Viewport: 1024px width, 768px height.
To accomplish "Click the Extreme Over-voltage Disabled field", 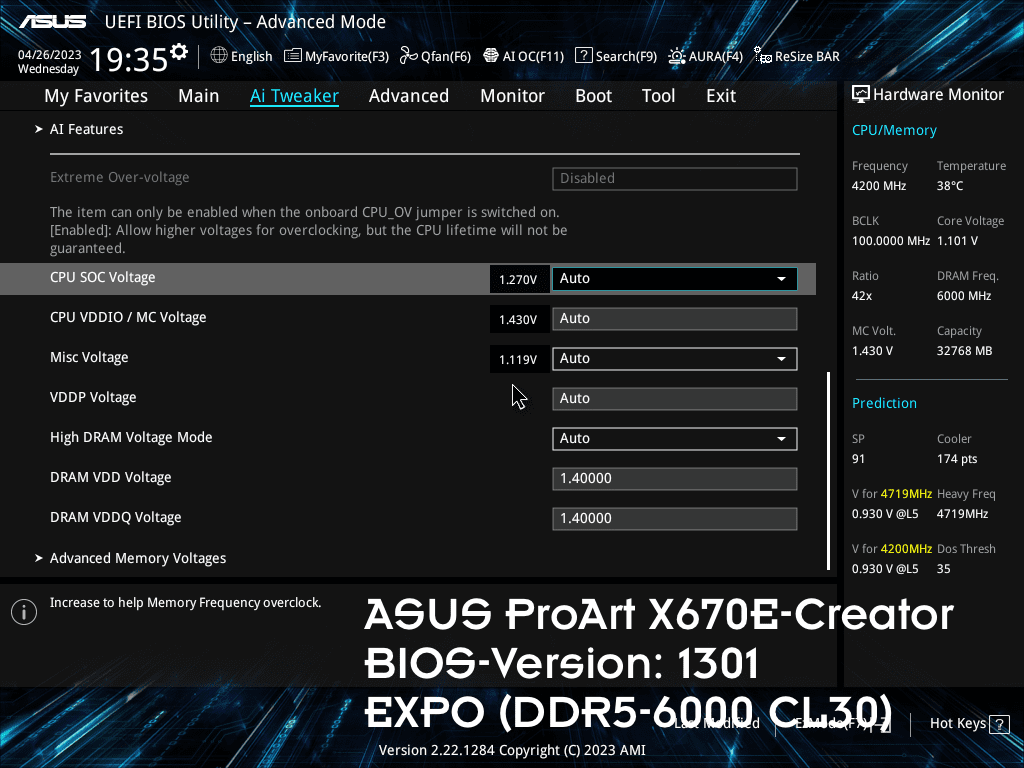I will pos(675,179).
